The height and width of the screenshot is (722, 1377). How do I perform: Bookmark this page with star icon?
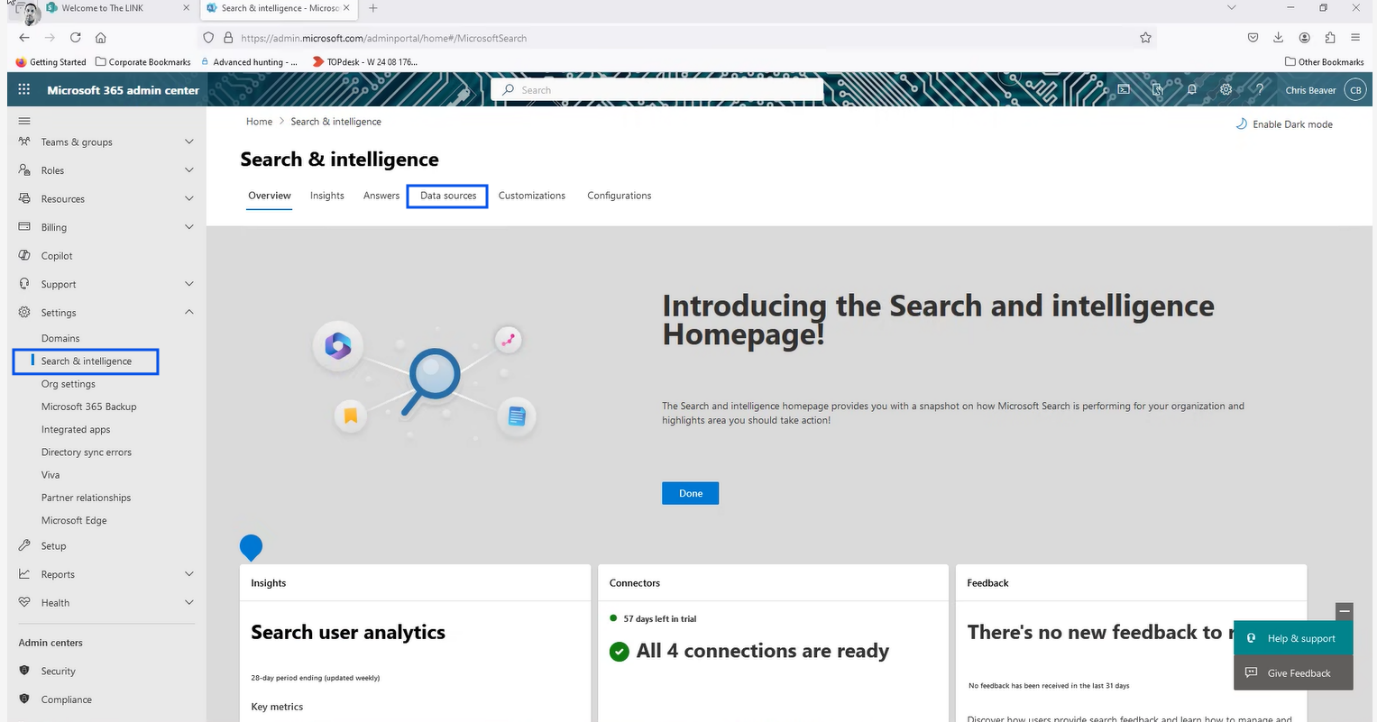(1146, 38)
